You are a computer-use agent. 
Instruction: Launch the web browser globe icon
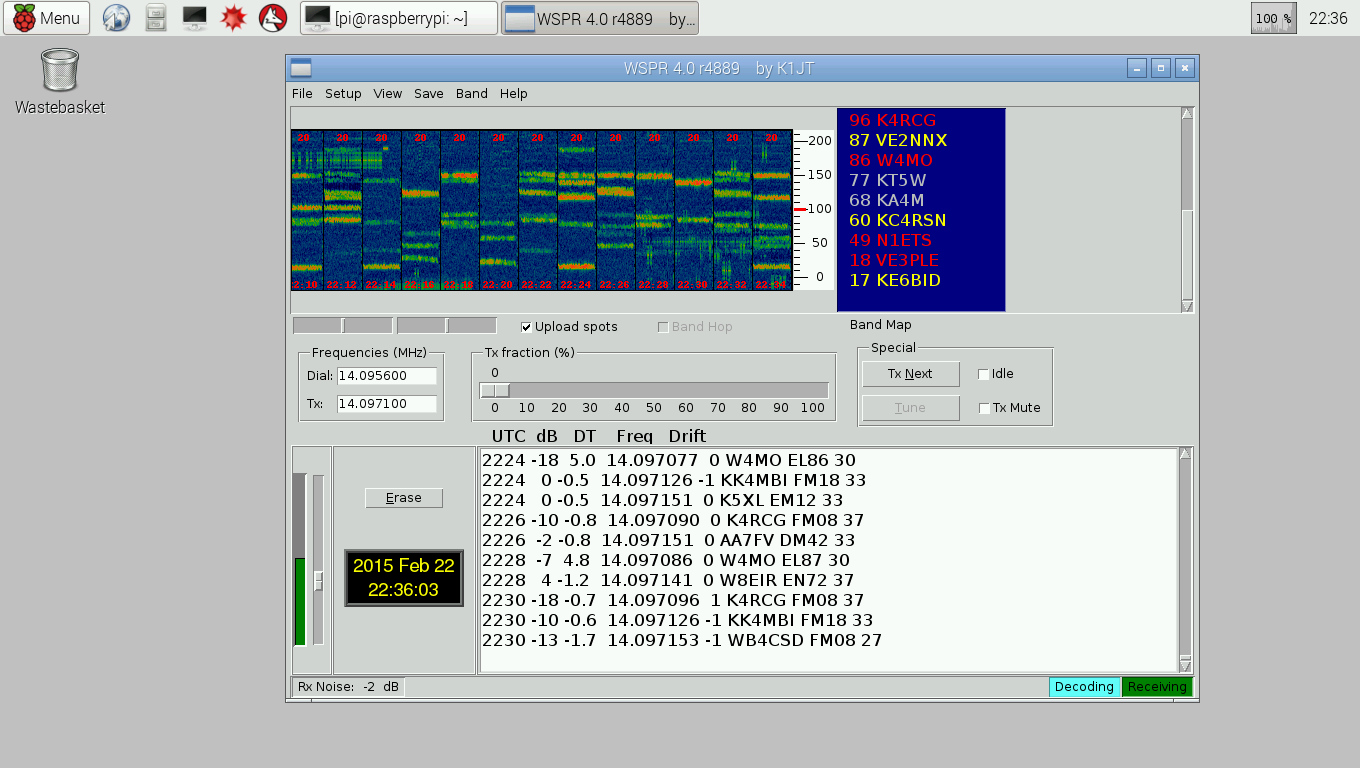pyautogui.click(x=117, y=18)
